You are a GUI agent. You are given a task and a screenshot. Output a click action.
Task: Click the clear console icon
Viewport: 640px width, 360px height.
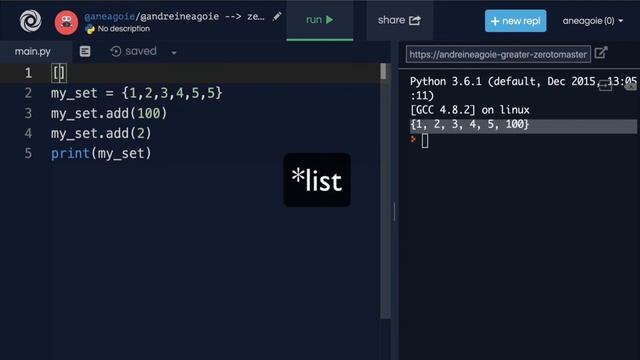(x=631, y=86)
